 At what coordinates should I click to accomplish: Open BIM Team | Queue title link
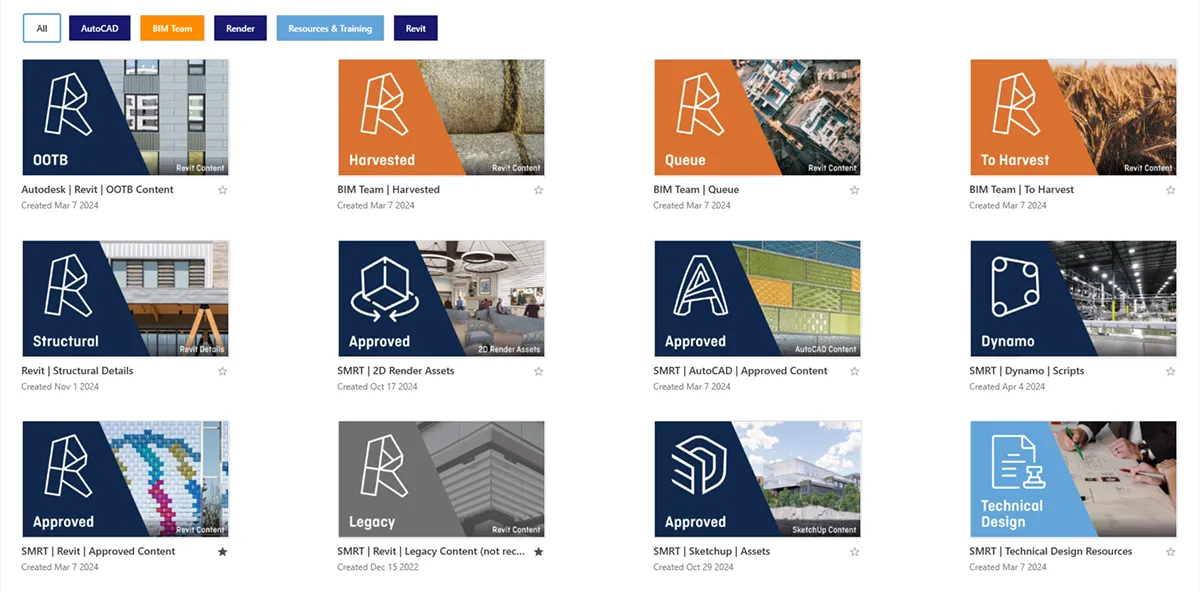[696, 190]
